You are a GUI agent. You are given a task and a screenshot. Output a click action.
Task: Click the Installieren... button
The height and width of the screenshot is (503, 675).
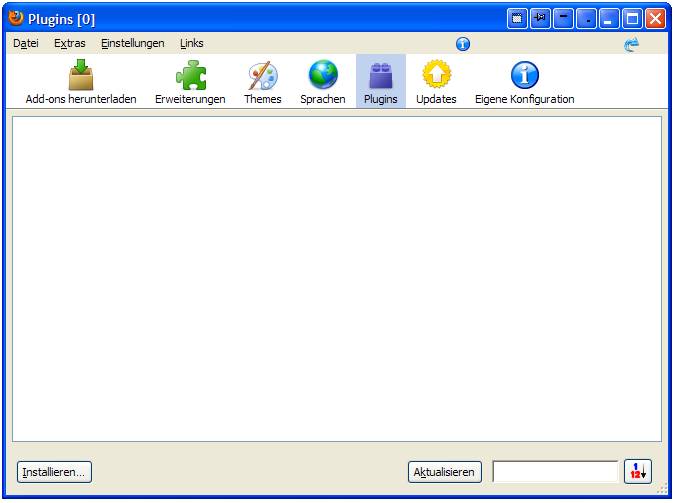point(54,472)
